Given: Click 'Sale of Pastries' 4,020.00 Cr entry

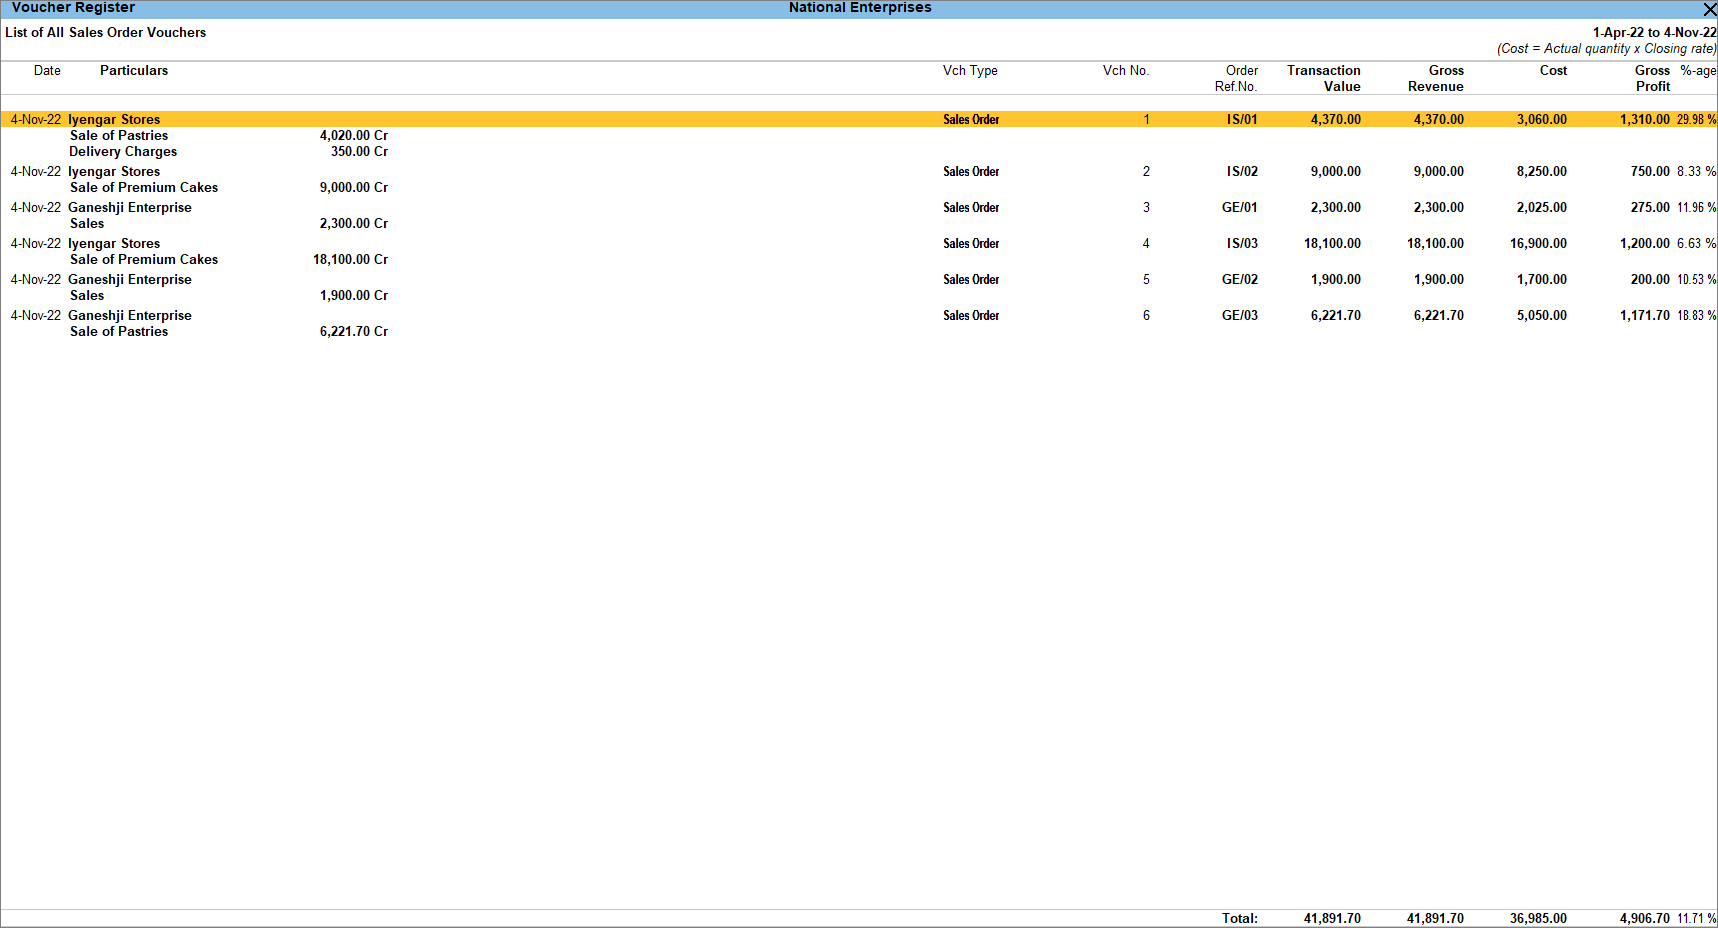Looking at the screenshot, I should (x=229, y=136).
